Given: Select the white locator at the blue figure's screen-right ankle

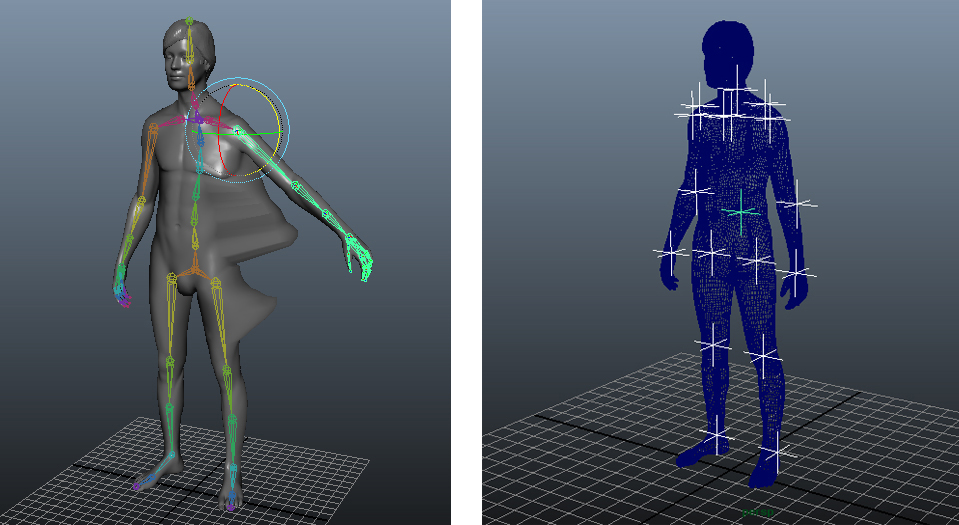Looking at the screenshot, I should pos(777,453).
